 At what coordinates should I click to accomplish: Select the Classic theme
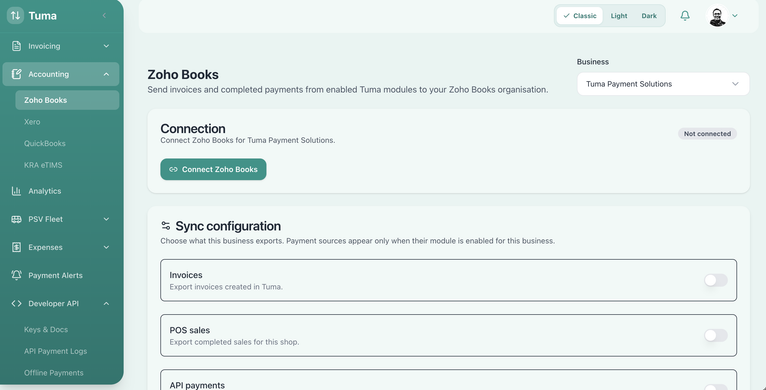tap(579, 16)
